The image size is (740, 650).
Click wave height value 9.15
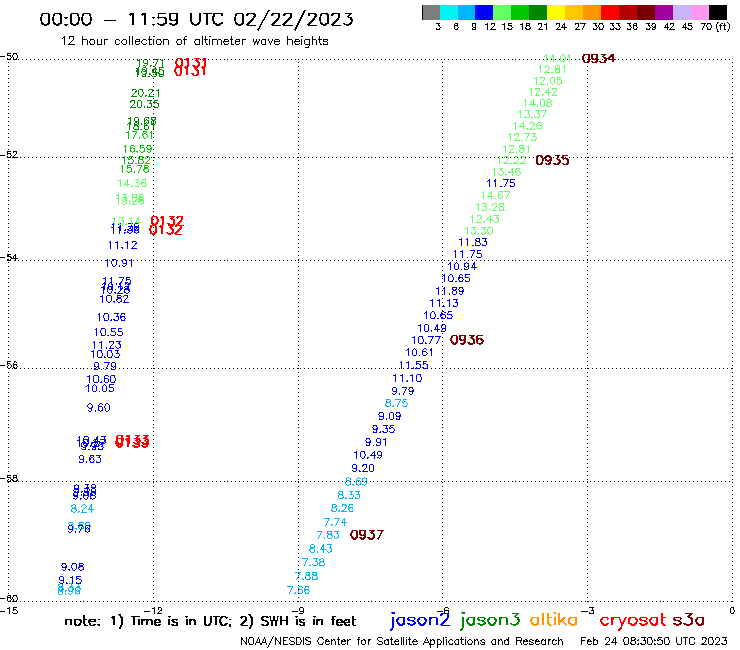click(x=70, y=580)
